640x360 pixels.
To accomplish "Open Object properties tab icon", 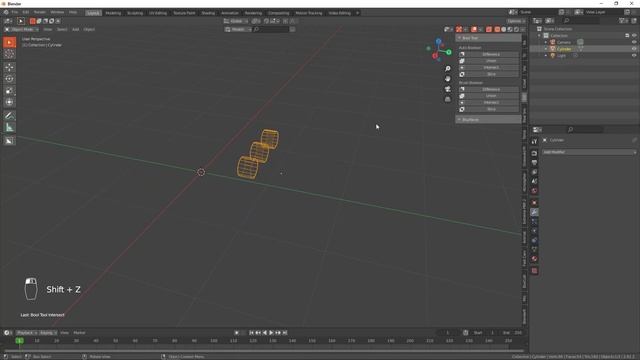I will click(x=534, y=202).
